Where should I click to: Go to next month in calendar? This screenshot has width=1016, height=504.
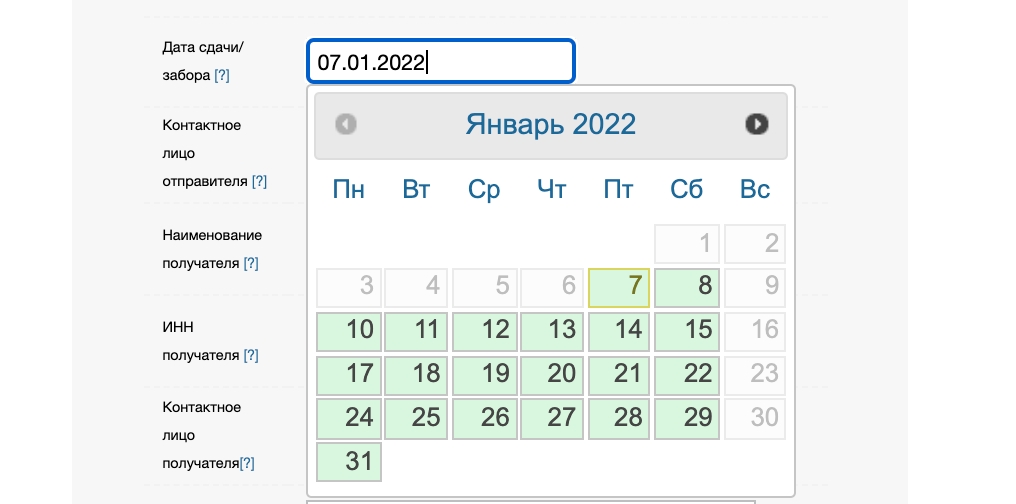[757, 124]
